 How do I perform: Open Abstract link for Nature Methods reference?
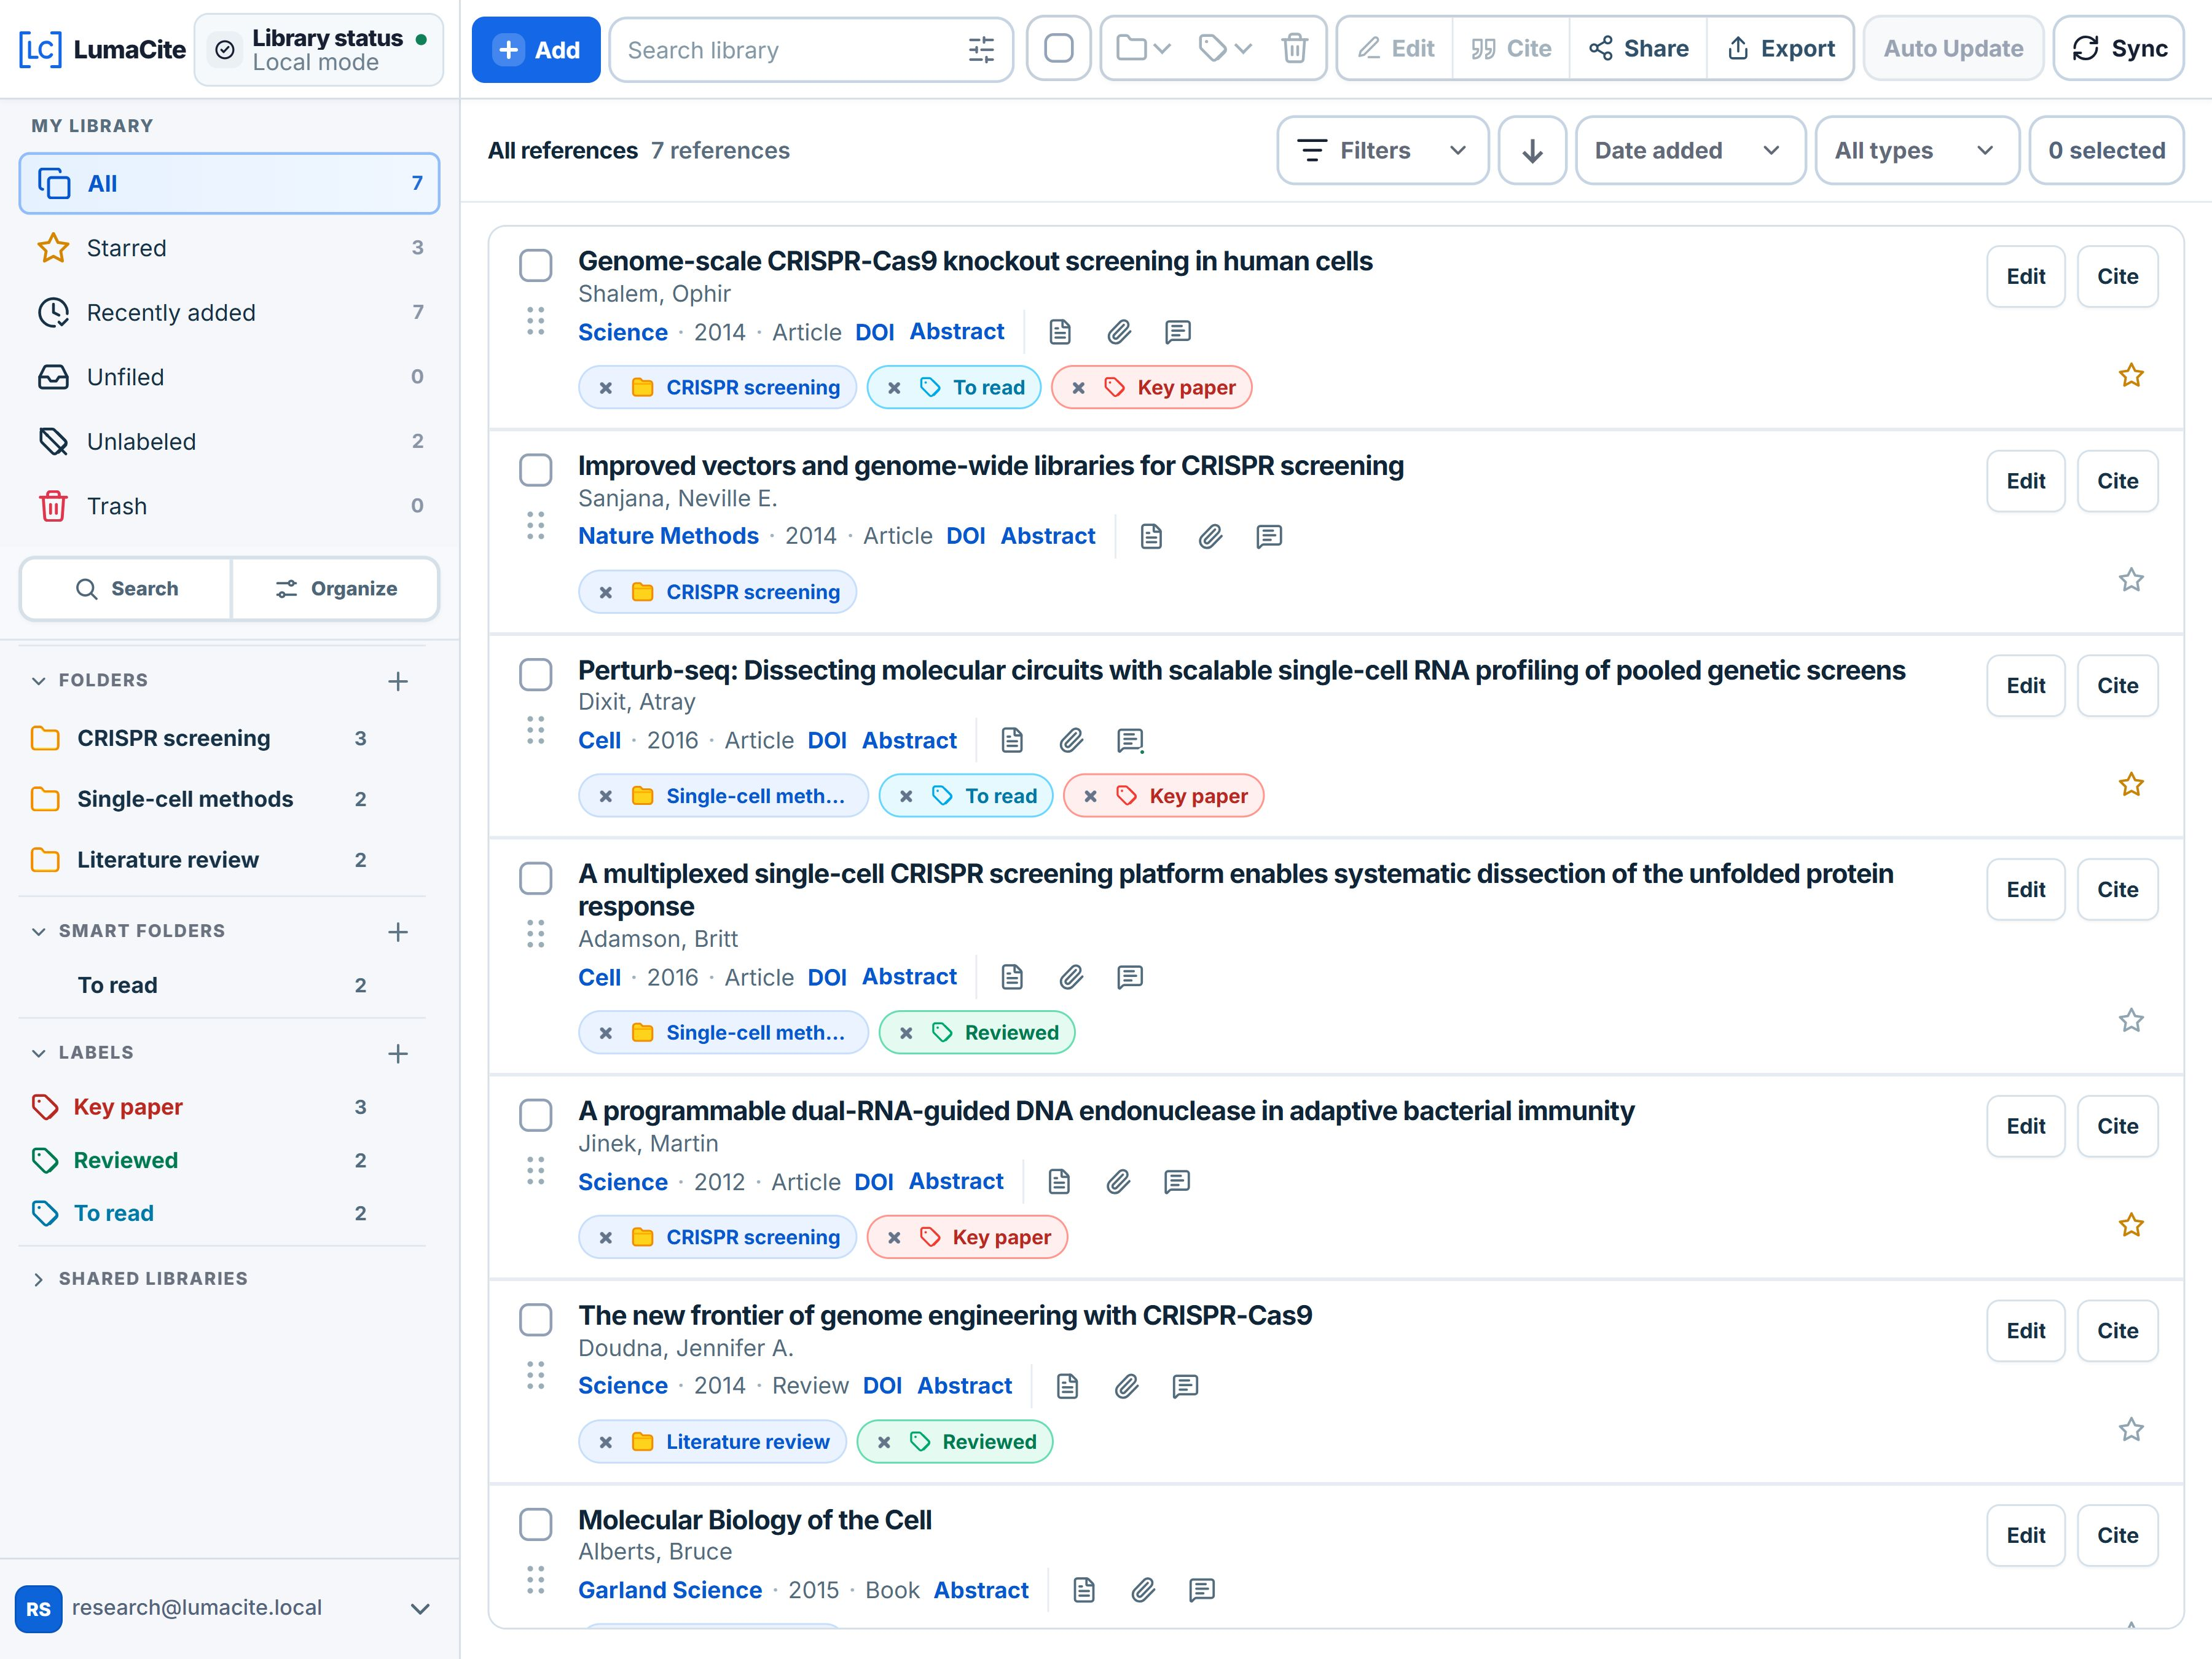1047,537
